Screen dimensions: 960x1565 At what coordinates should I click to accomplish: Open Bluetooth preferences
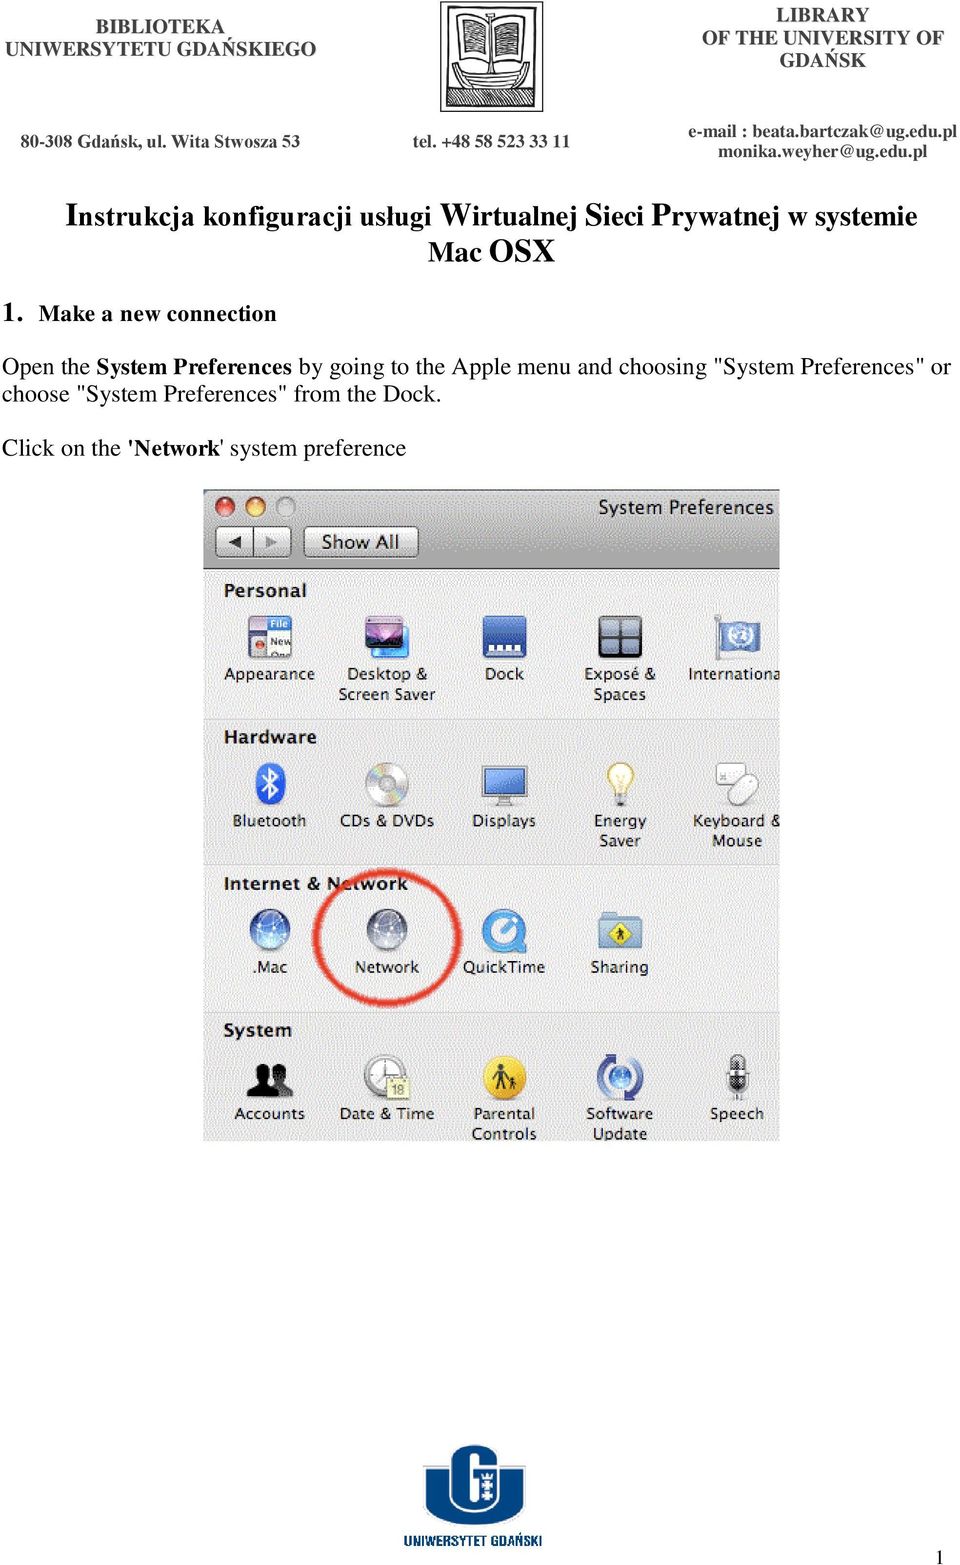click(x=269, y=795)
